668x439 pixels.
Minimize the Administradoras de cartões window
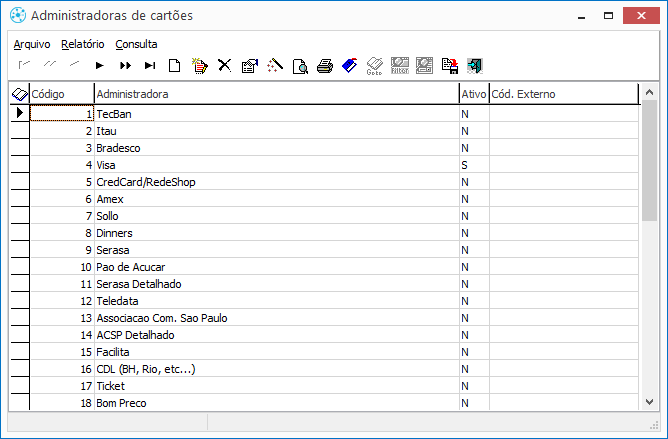click(x=582, y=16)
